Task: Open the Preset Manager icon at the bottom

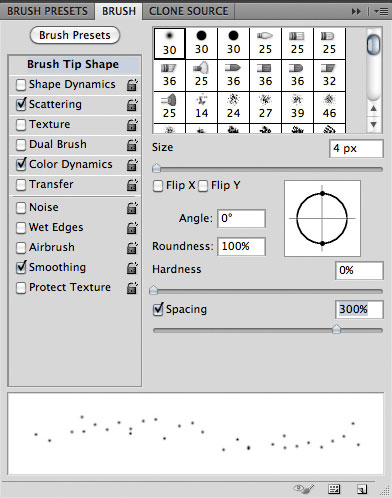Action: point(334,489)
